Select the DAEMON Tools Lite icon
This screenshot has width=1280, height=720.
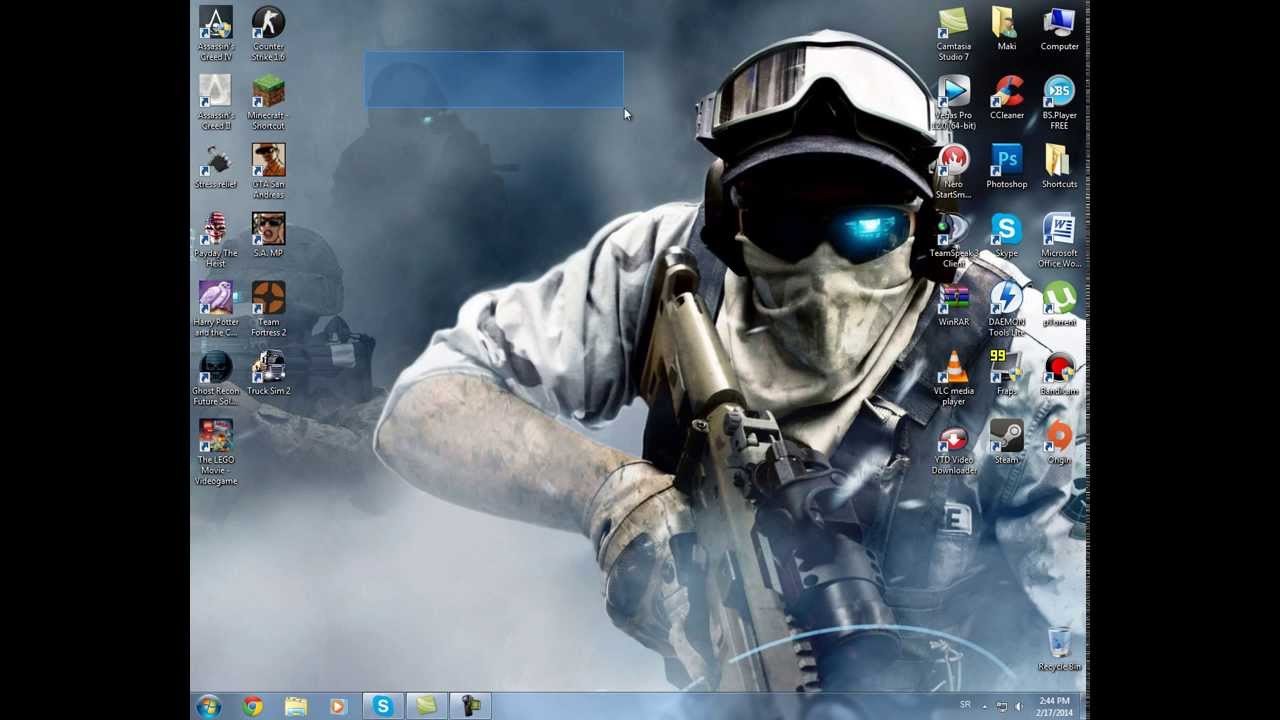pyautogui.click(x=1006, y=310)
